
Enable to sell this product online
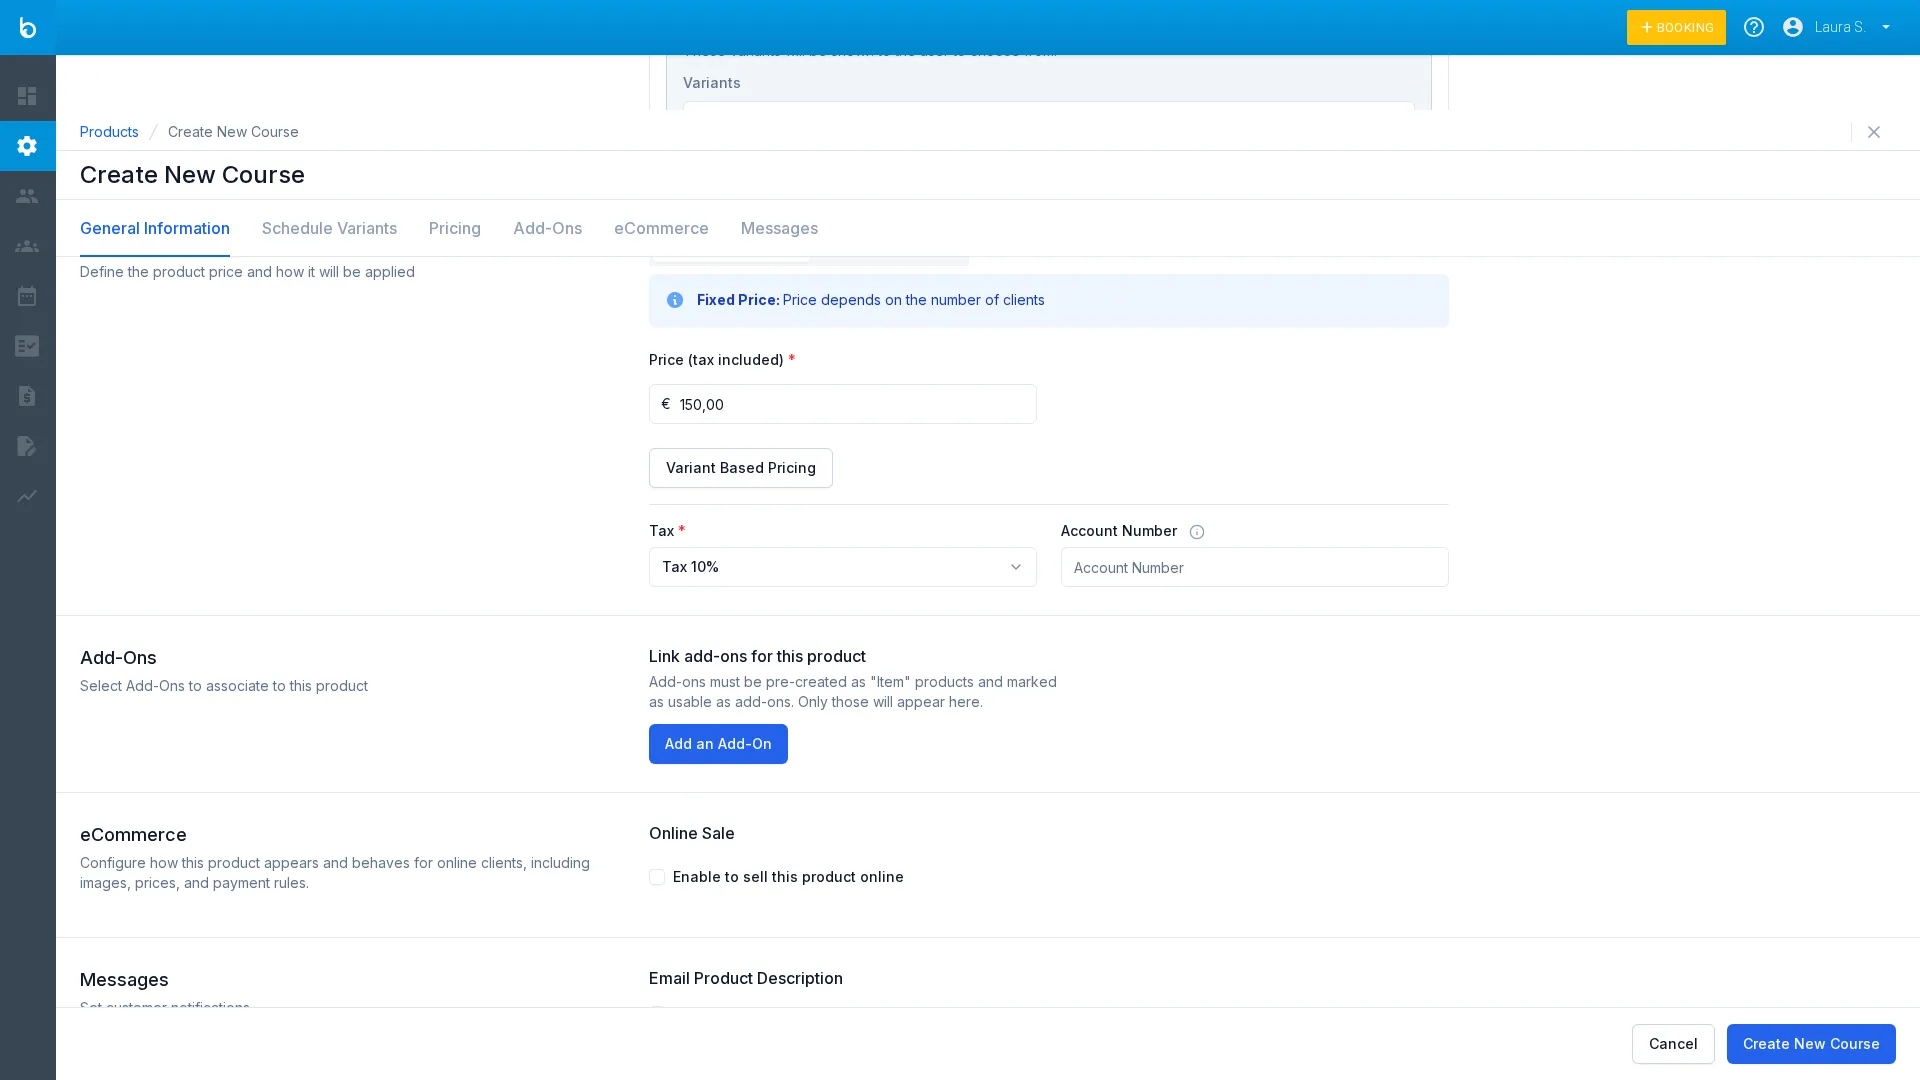(x=657, y=877)
